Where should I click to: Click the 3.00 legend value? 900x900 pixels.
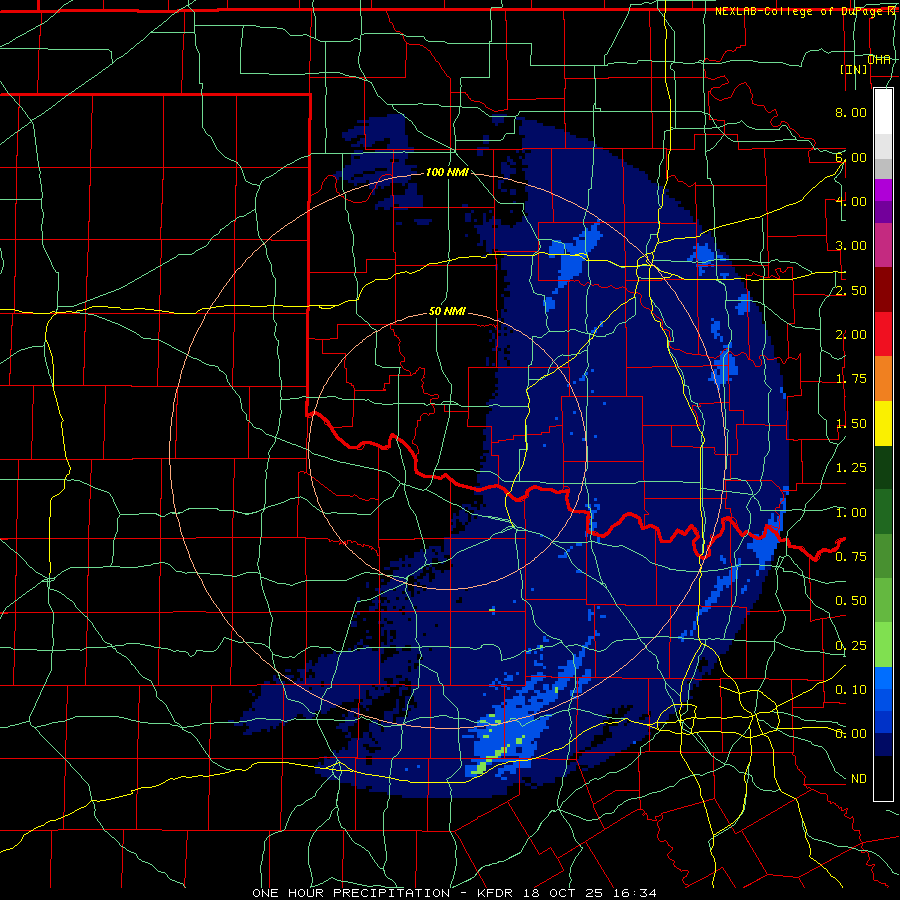[x=851, y=246]
